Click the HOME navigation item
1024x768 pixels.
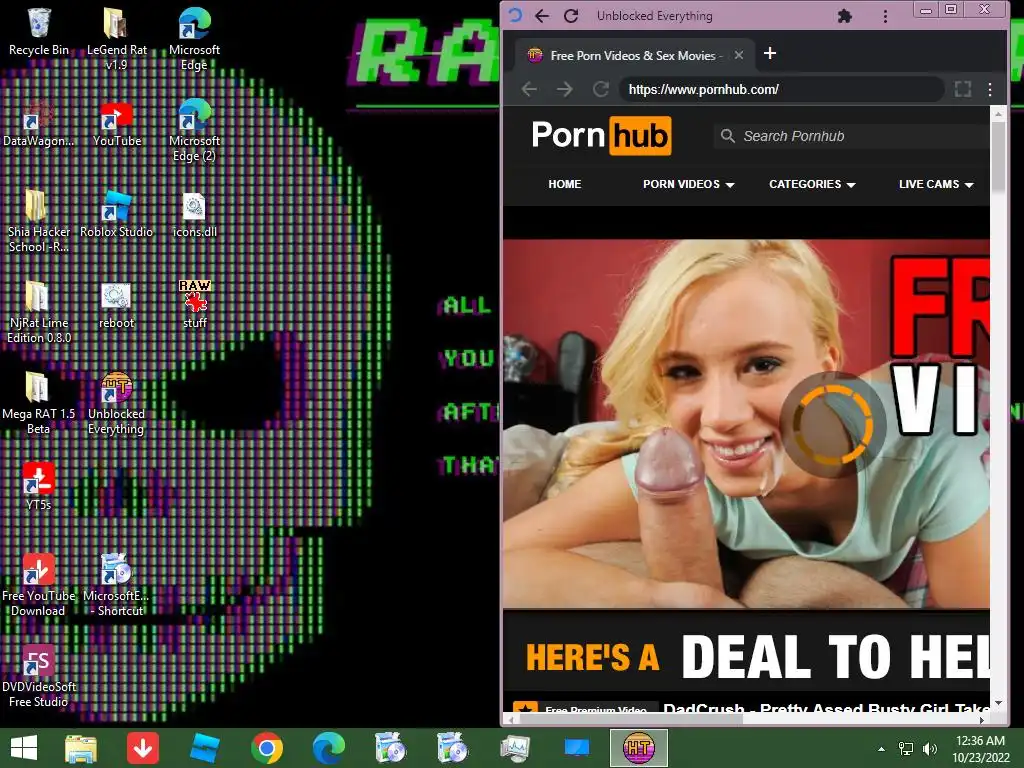(565, 184)
